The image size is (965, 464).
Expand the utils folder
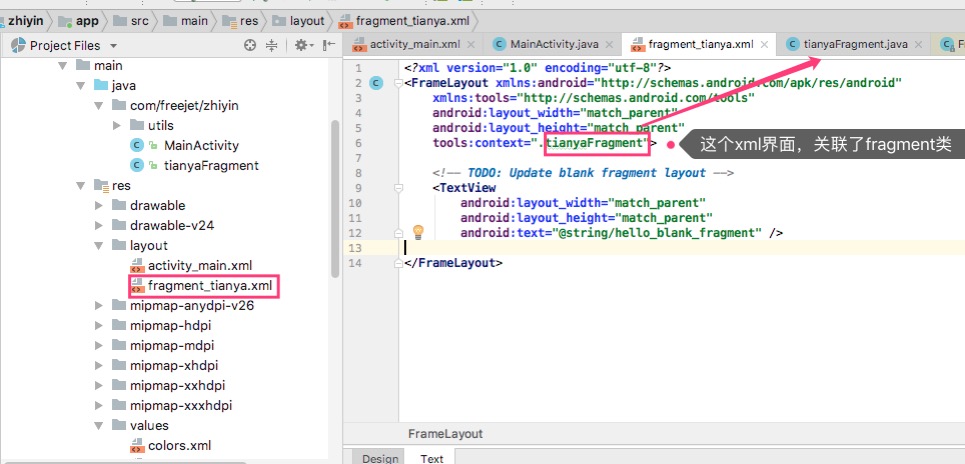click(x=117, y=126)
